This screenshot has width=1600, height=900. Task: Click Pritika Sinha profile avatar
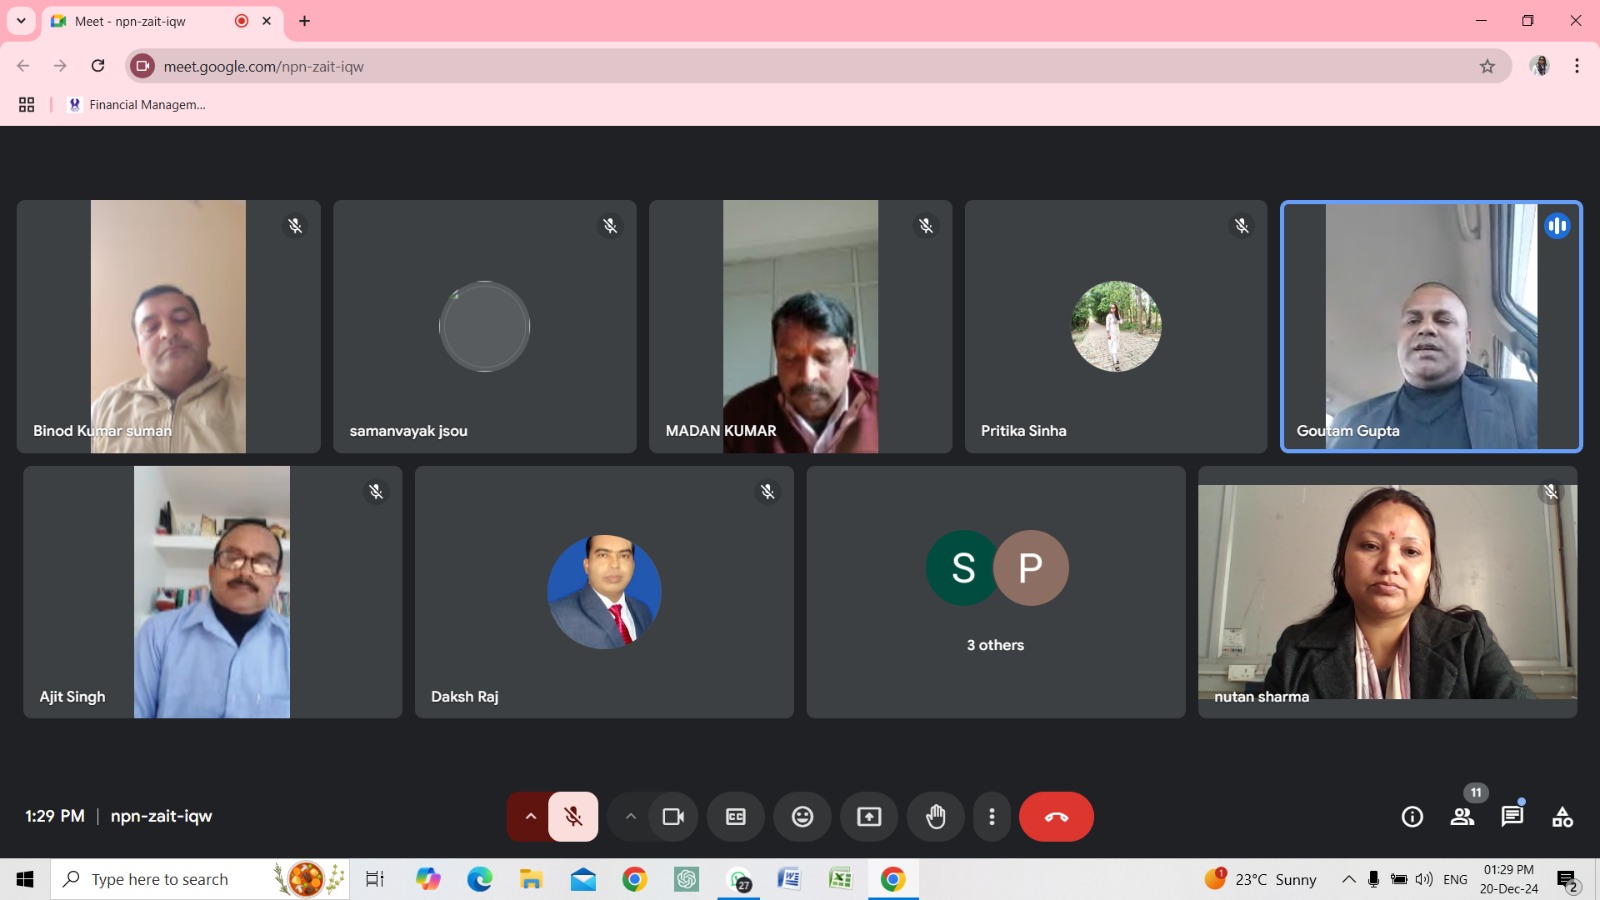[x=1116, y=326]
